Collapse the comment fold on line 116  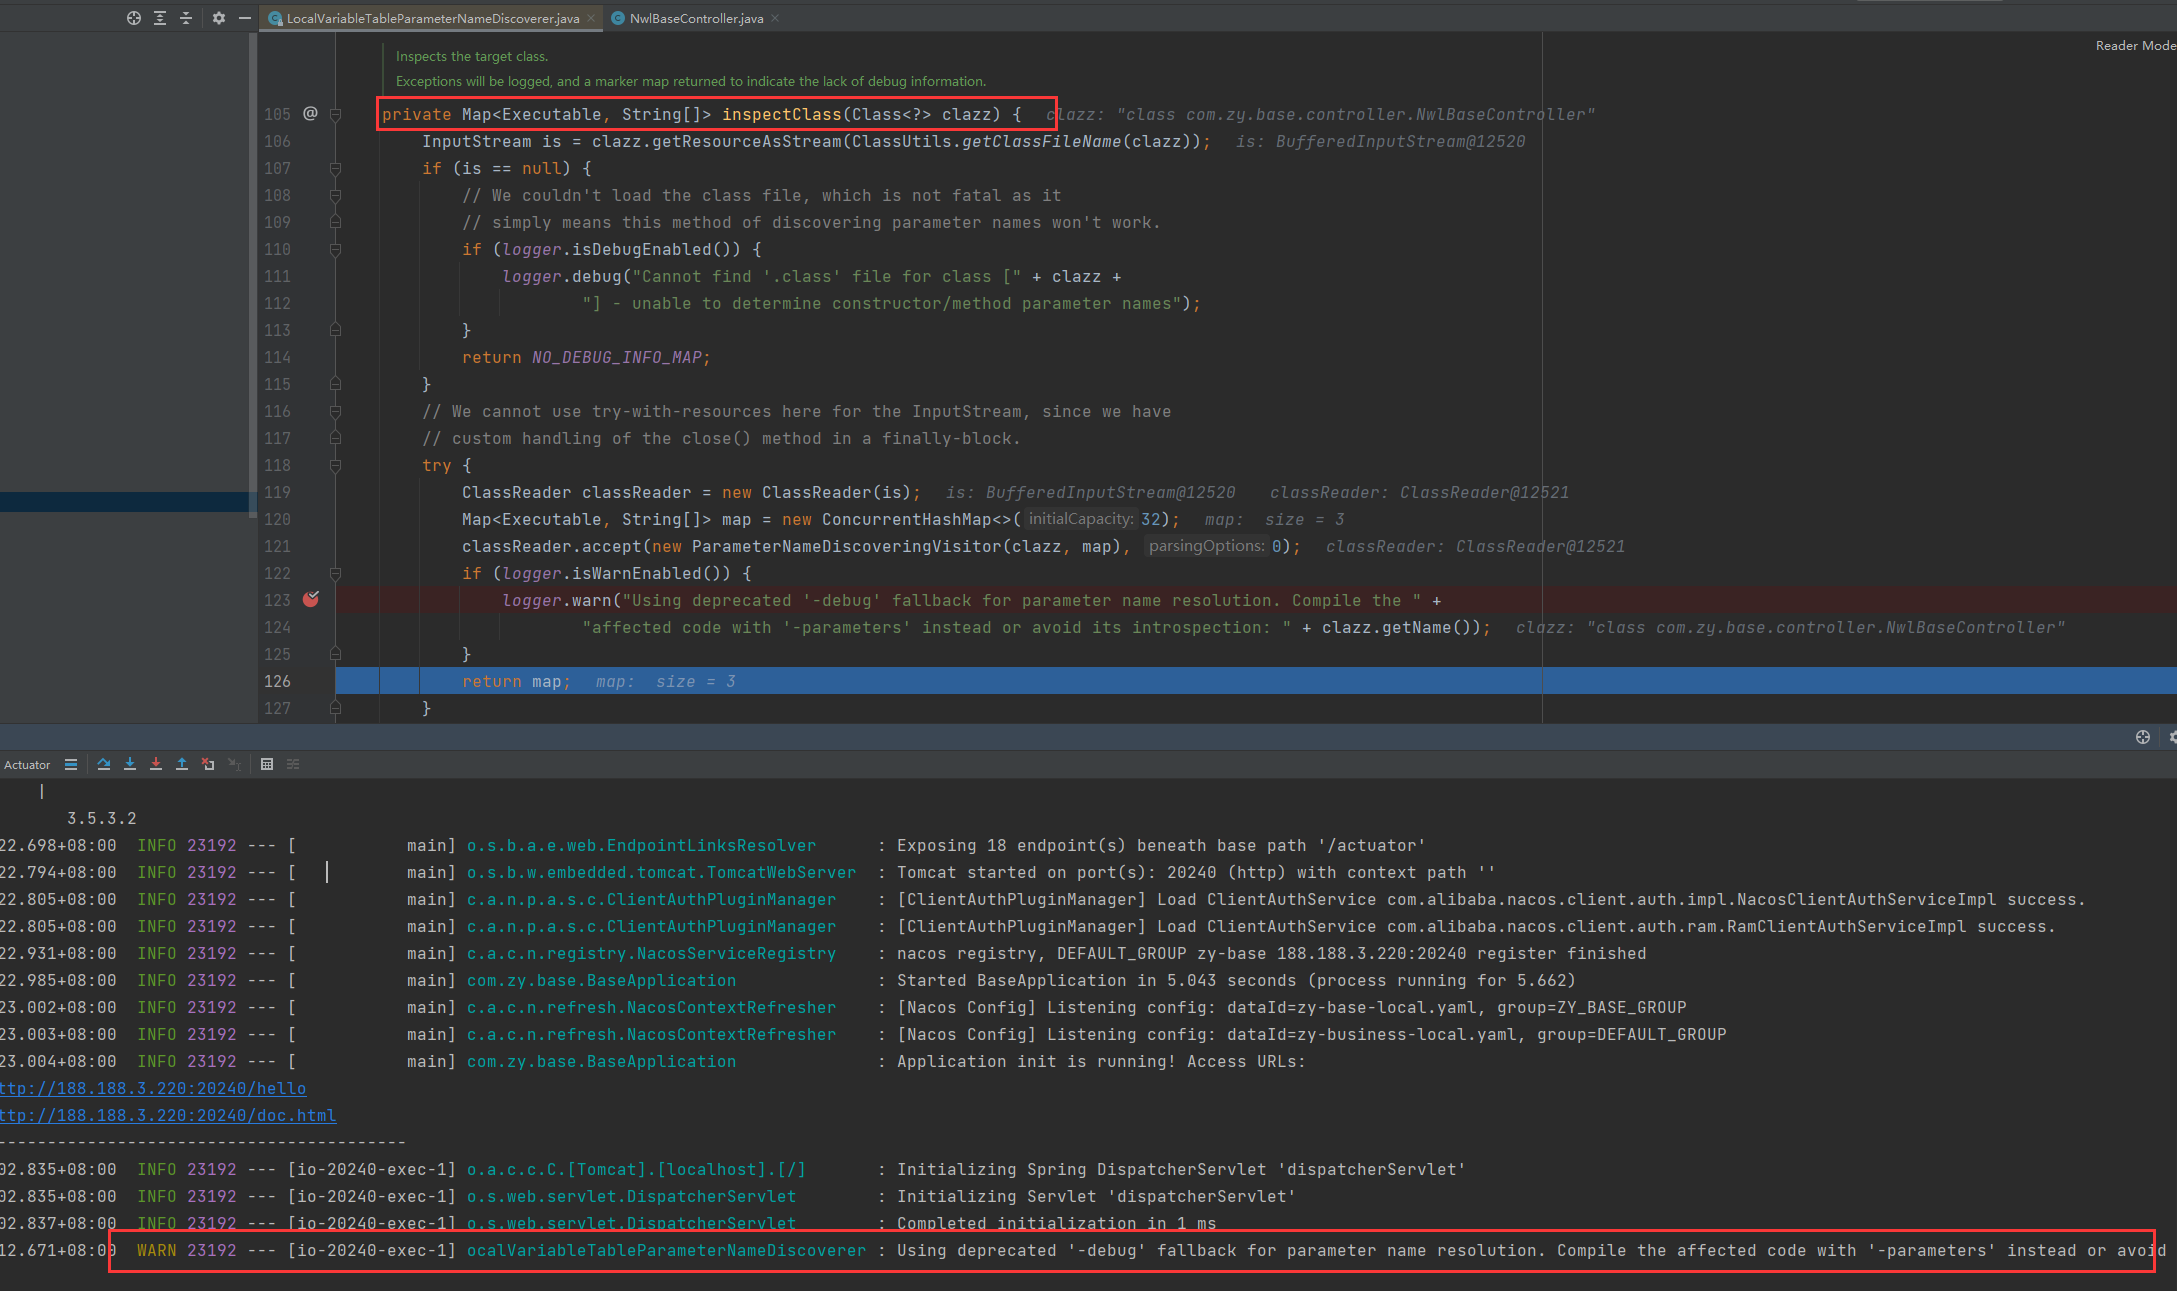336,411
